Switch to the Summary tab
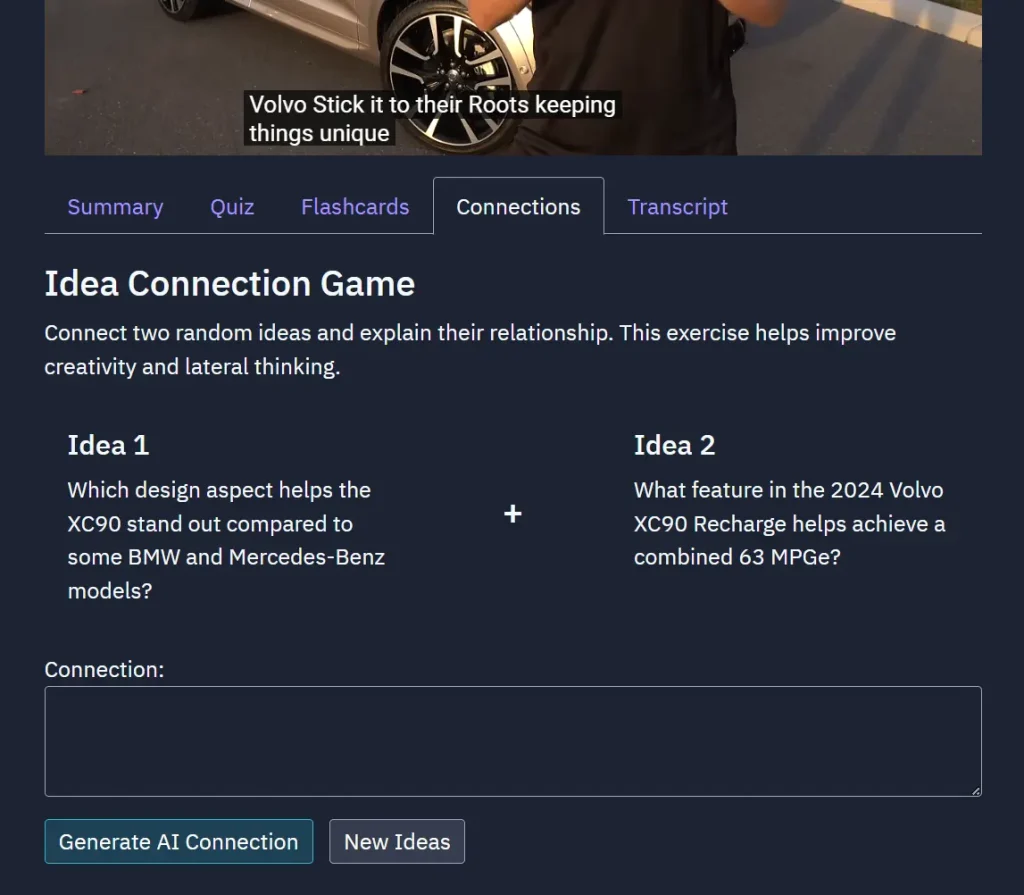This screenshot has height=895, width=1024. [115, 207]
